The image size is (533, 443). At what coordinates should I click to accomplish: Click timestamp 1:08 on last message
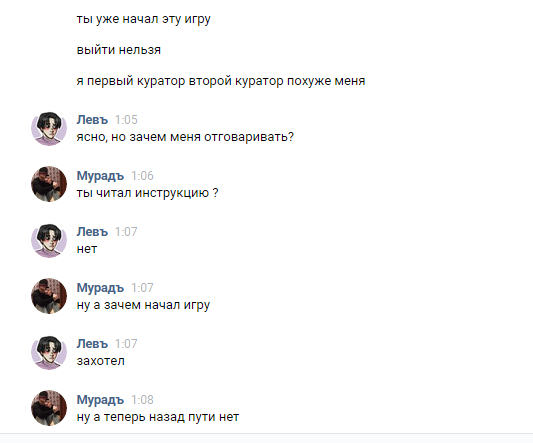tap(142, 400)
